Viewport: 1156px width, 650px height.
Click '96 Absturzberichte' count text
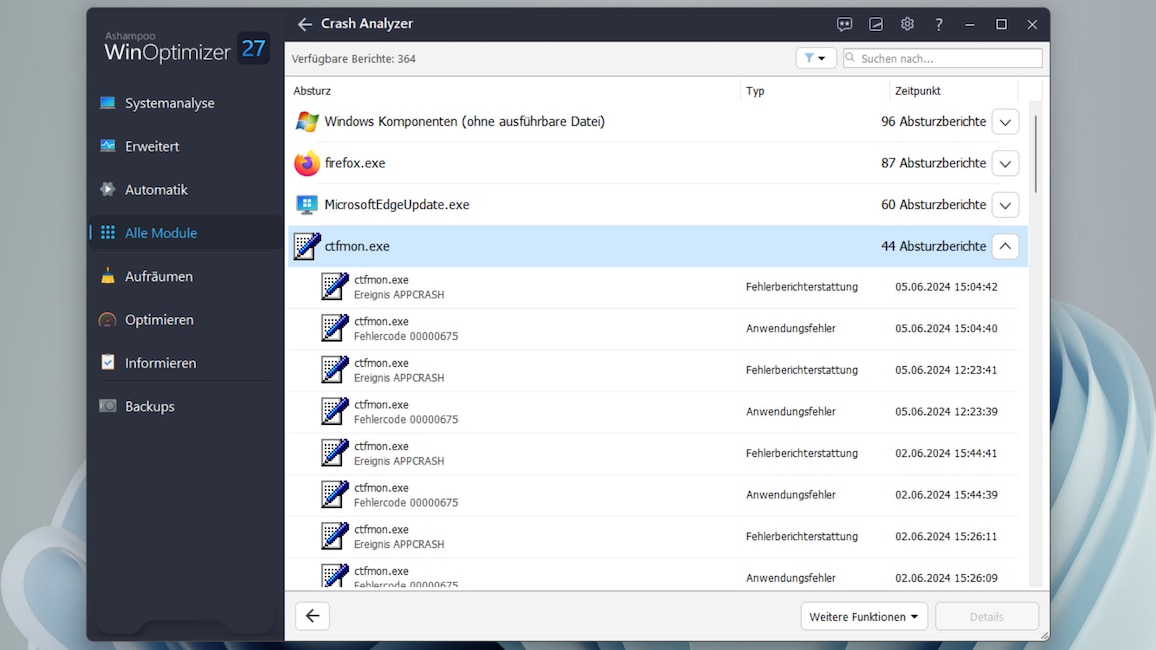(933, 122)
